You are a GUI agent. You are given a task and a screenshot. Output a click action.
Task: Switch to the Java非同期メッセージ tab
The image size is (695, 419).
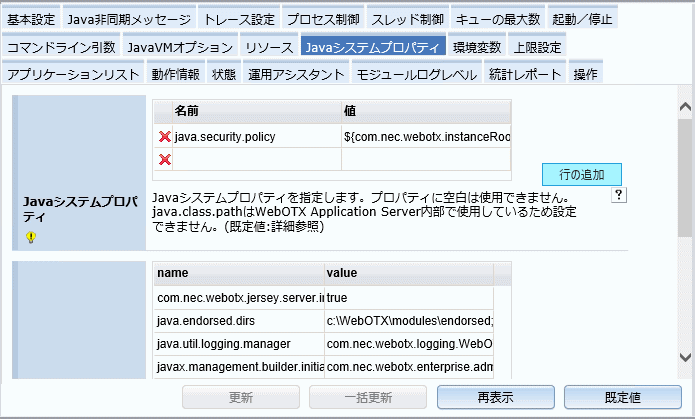pyautogui.click(x=129, y=19)
